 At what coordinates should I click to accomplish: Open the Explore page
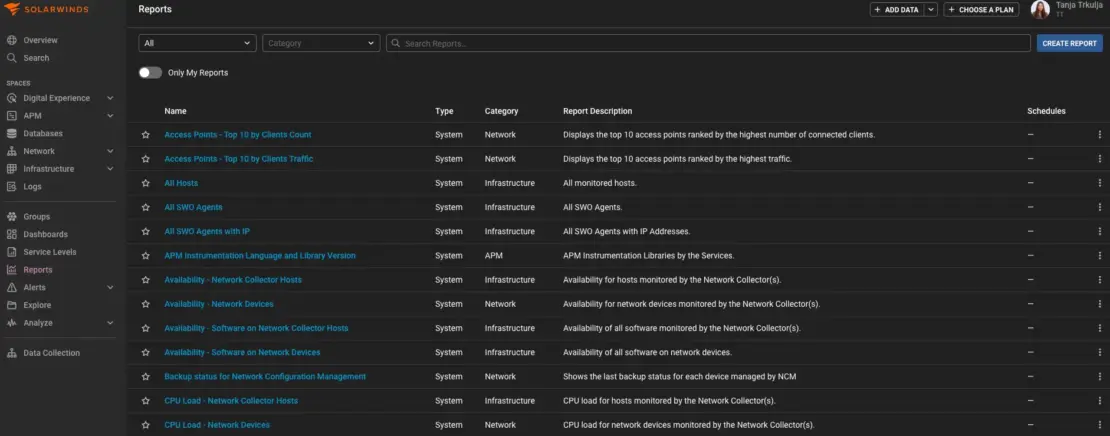[x=37, y=305]
